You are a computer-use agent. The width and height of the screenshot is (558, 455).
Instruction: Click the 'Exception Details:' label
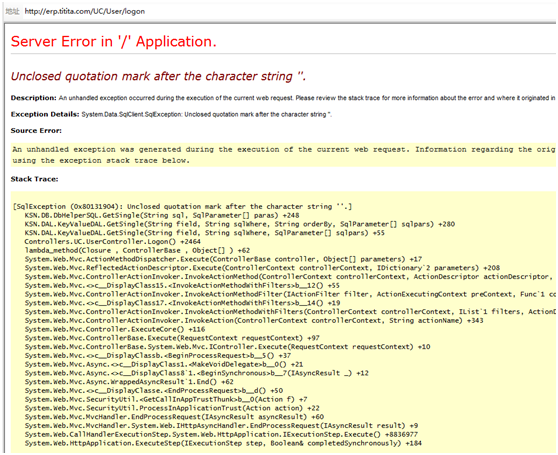(45, 114)
